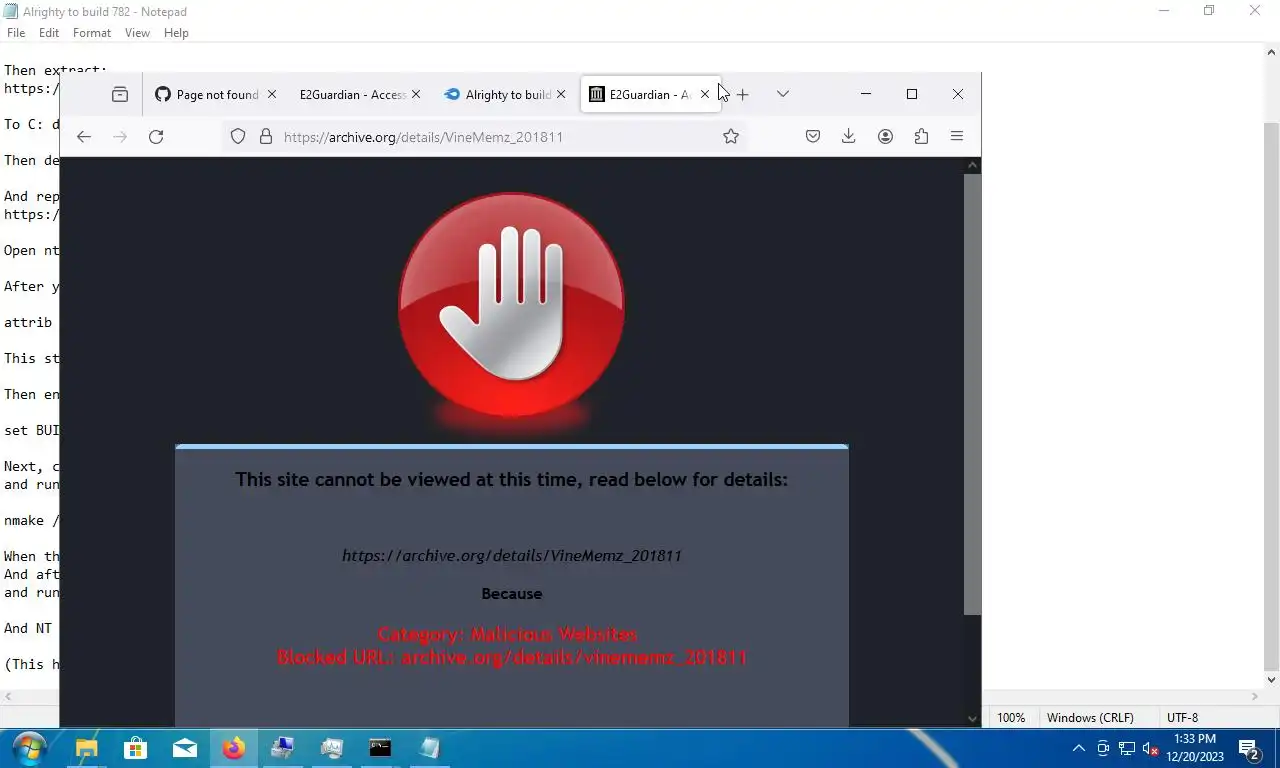This screenshot has height=768, width=1280.
Task: Switch to the Alrighty to build tab
Action: [497, 94]
